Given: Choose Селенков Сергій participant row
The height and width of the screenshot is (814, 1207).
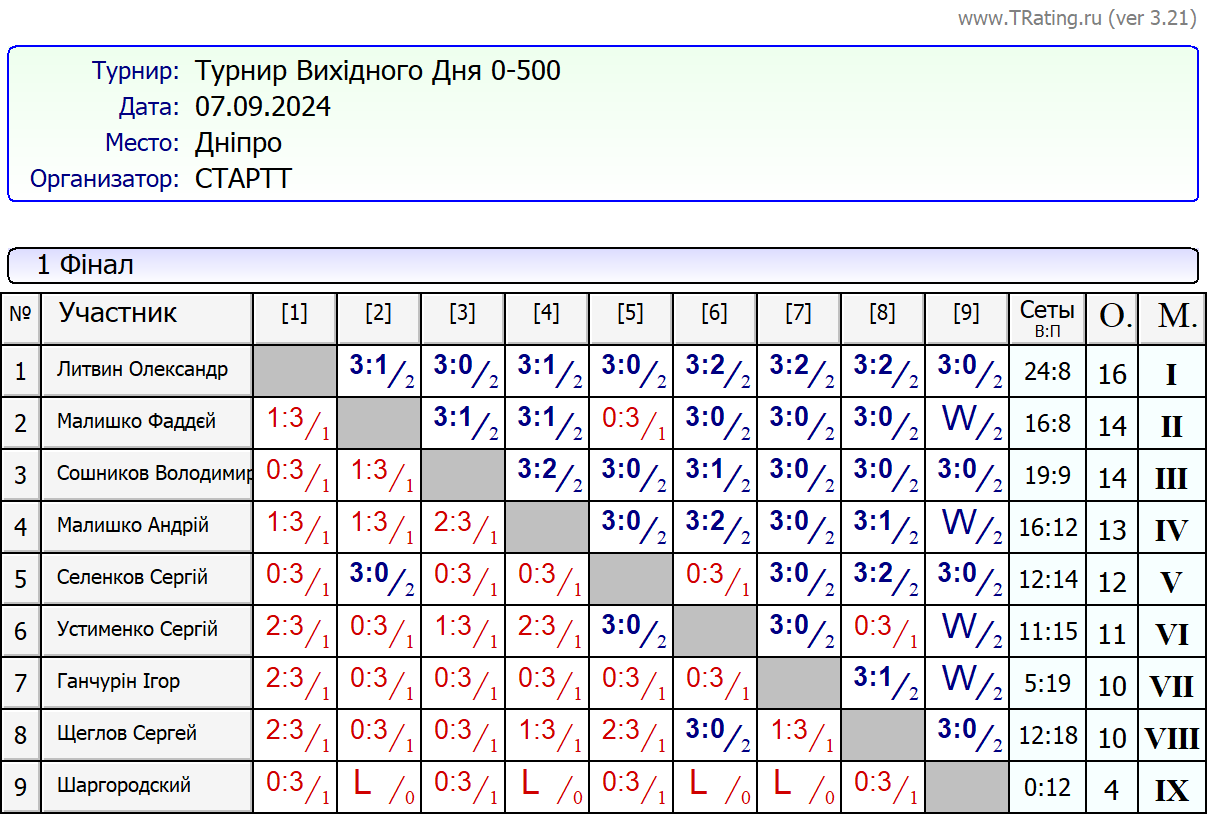Looking at the screenshot, I should pos(146,578).
